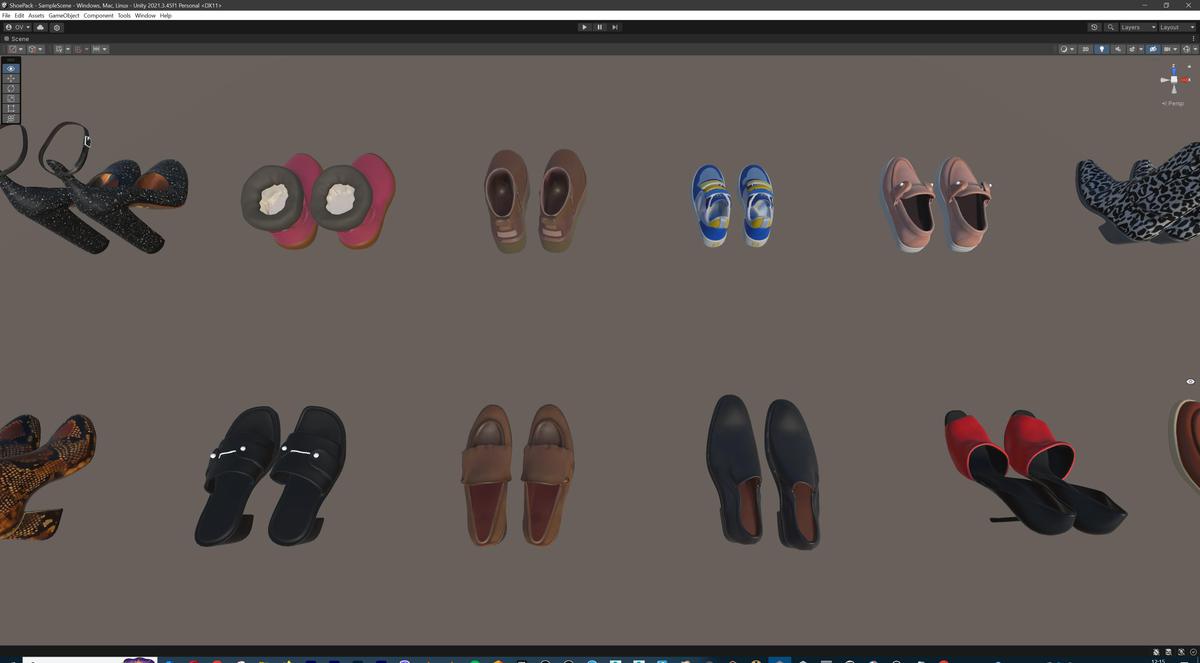Select the Rotate tool
The height and width of the screenshot is (663, 1200).
[10, 88]
